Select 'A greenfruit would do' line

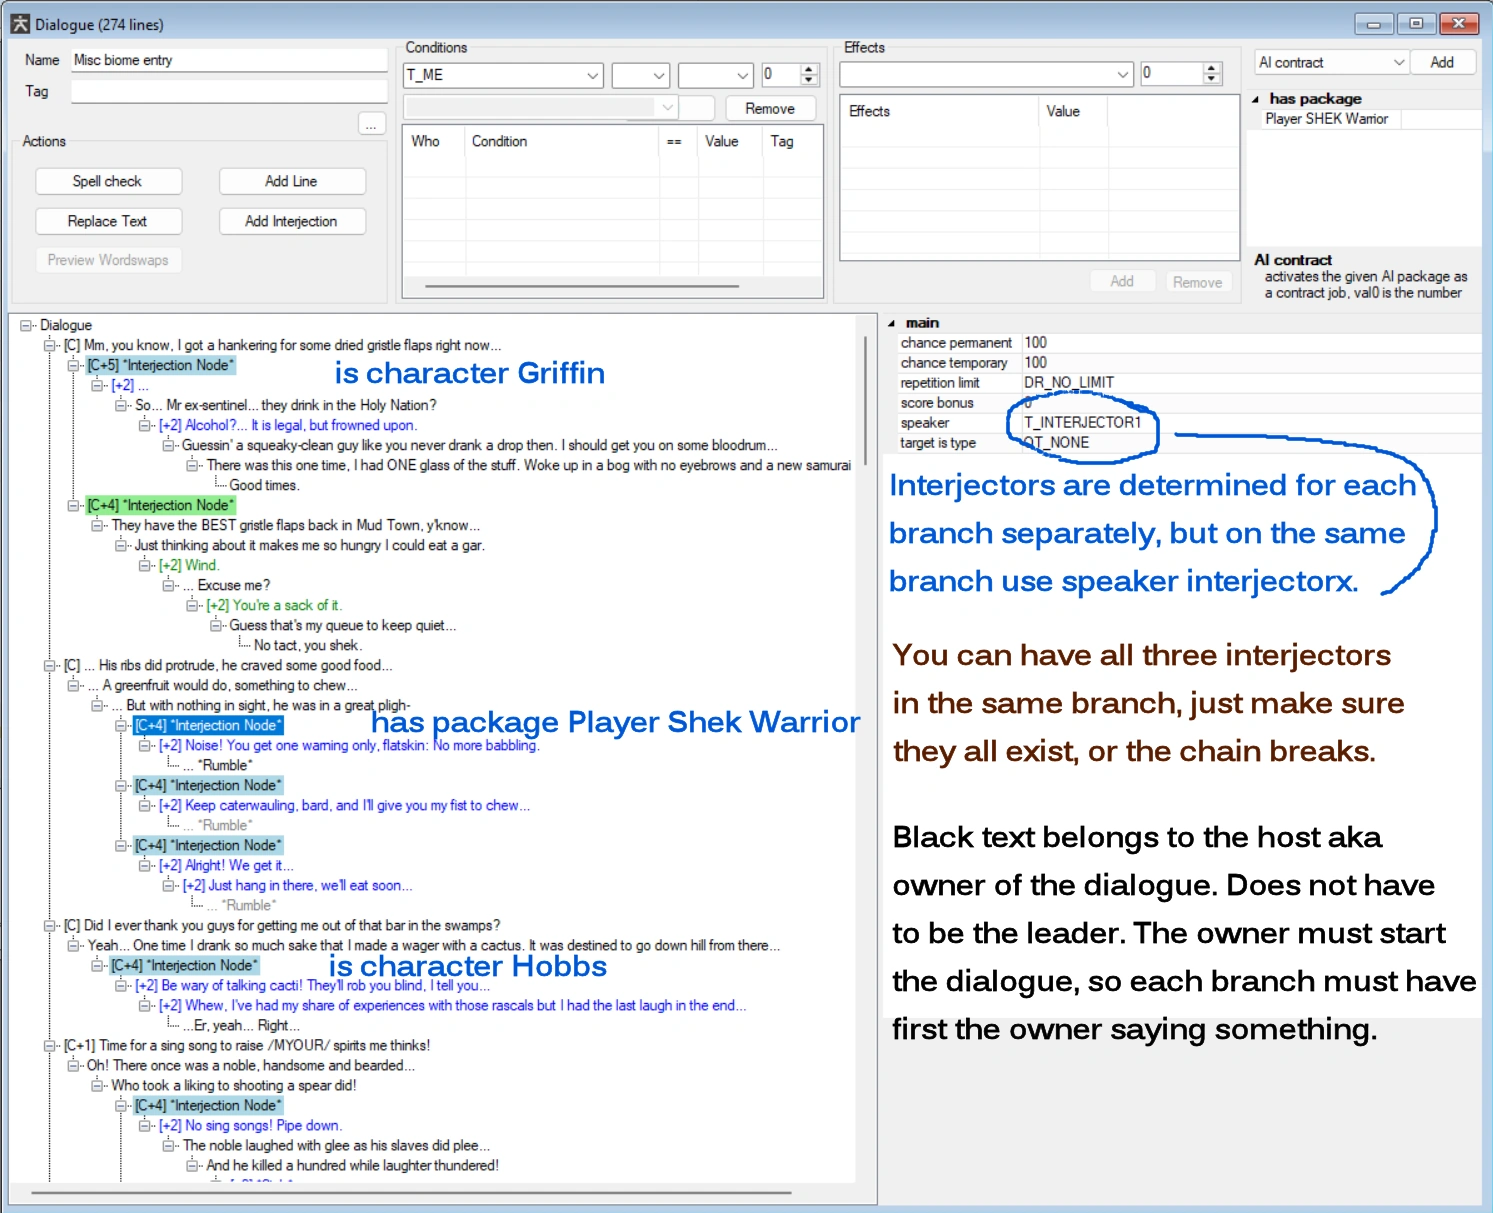click(x=223, y=685)
